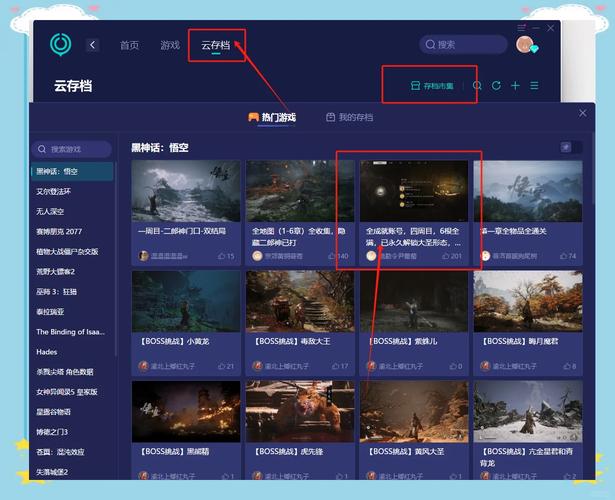Close the save market panel
Image resolution: width=615 pixels, height=500 pixels.
point(583,113)
